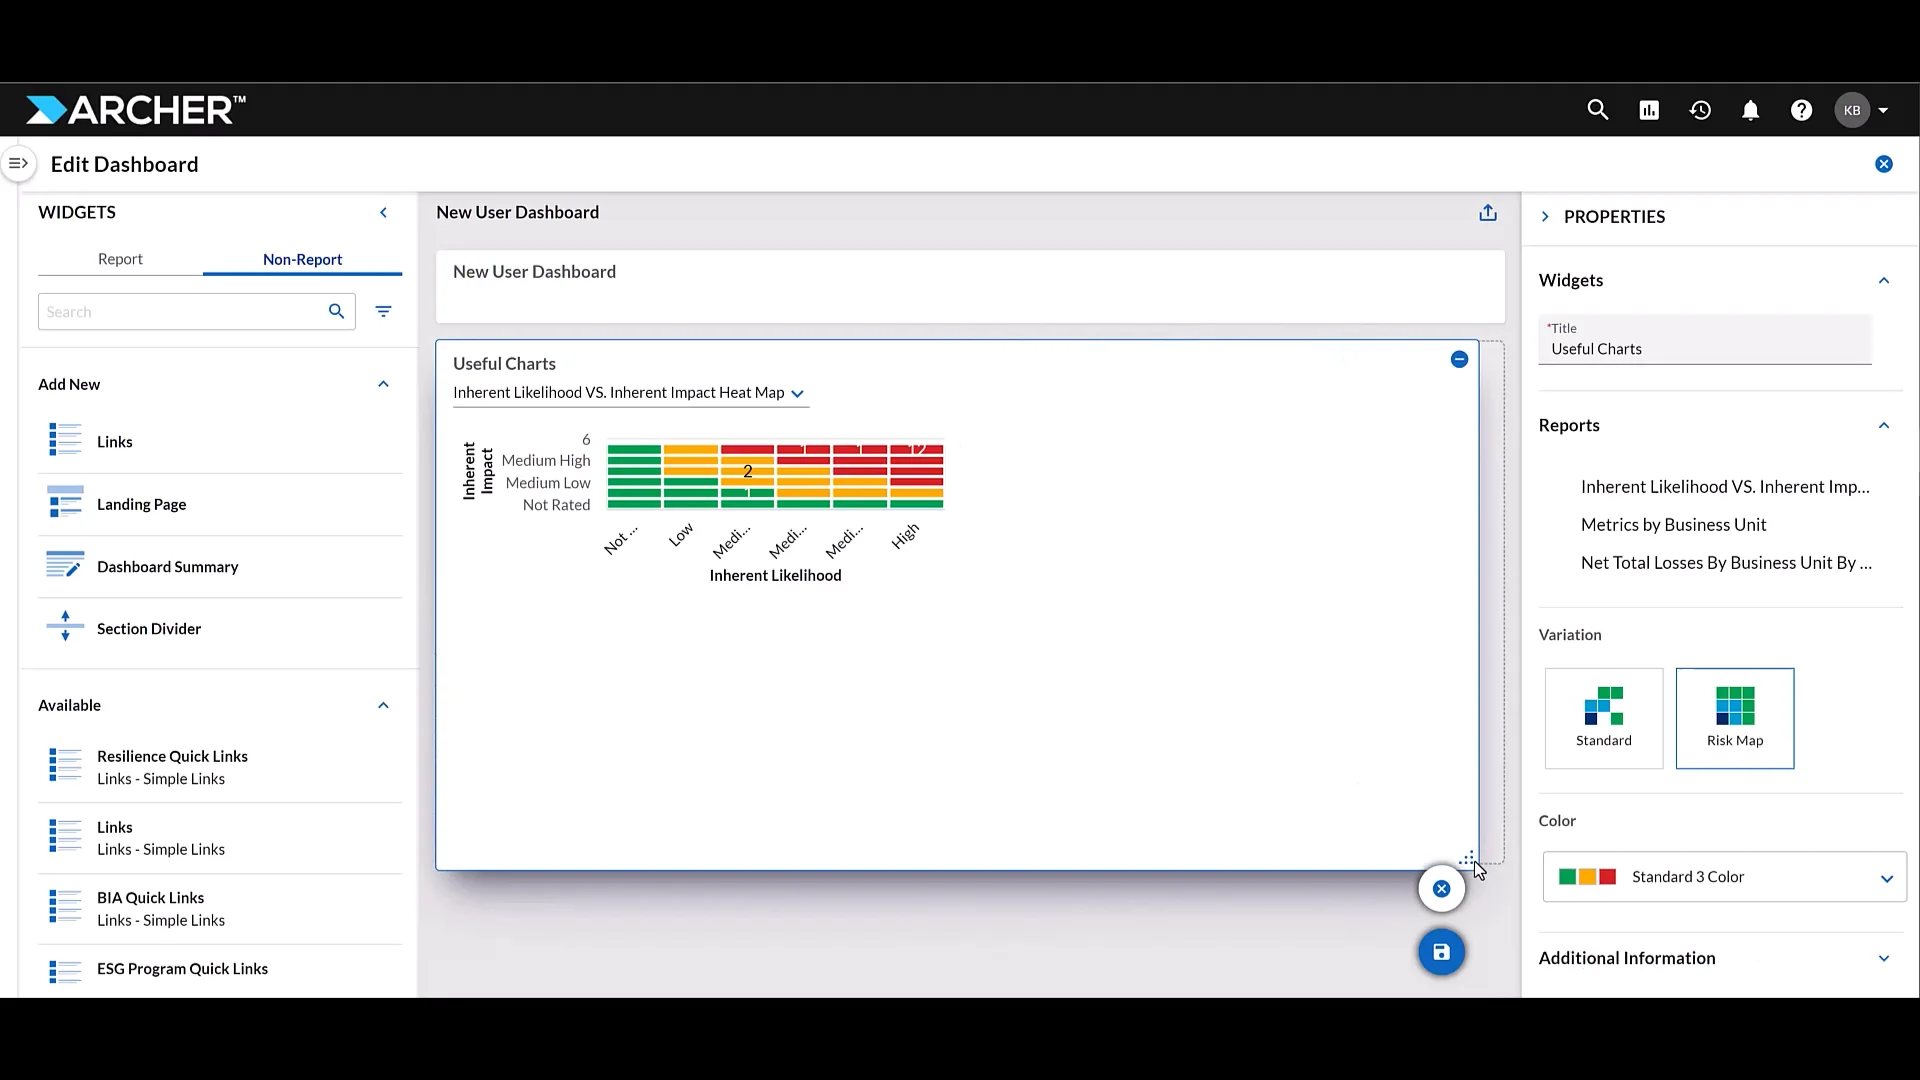The height and width of the screenshot is (1080, 1920).
Task: Open the notifications bell
Action: [x=1750, y=110]
